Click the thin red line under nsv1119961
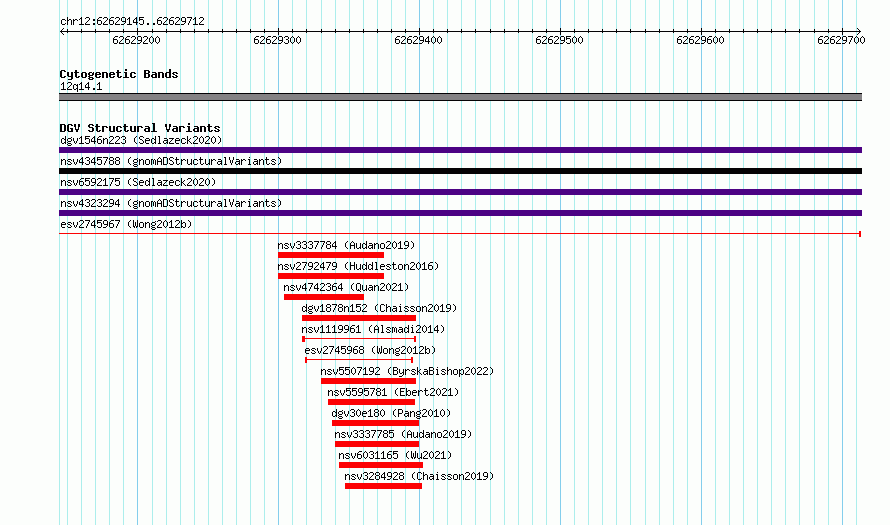The image size is (890, 525). 359,339
